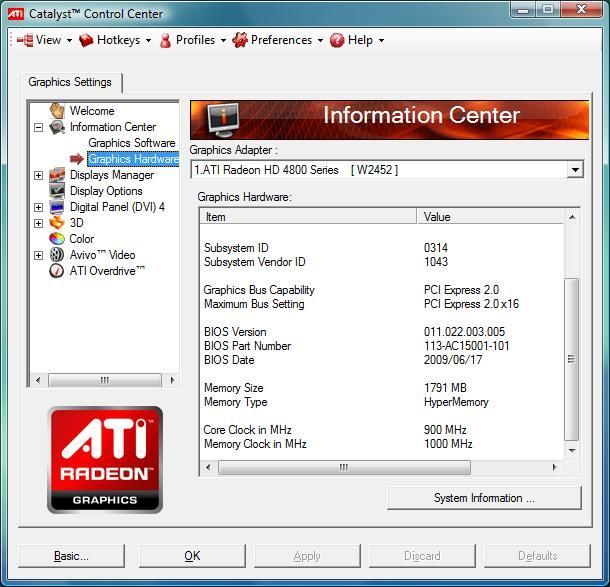Click the View menu dropdown arrow
Image resolution: width=610 pixels, height=587 pixels.
point(69,40)
